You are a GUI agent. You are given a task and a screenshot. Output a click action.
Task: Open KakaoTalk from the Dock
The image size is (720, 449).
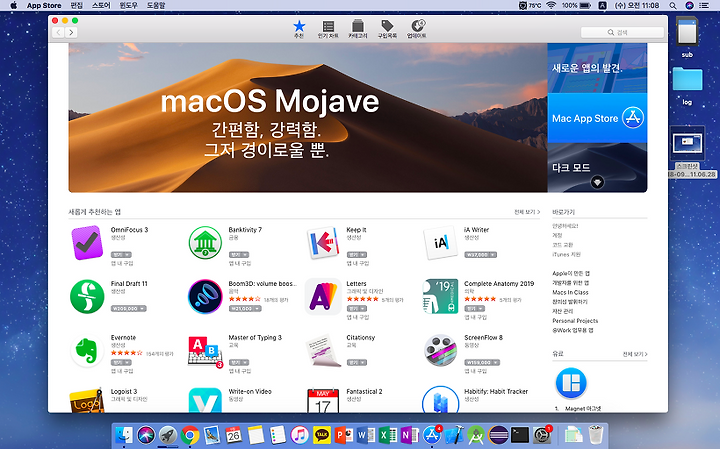click(x=322, y=435)
